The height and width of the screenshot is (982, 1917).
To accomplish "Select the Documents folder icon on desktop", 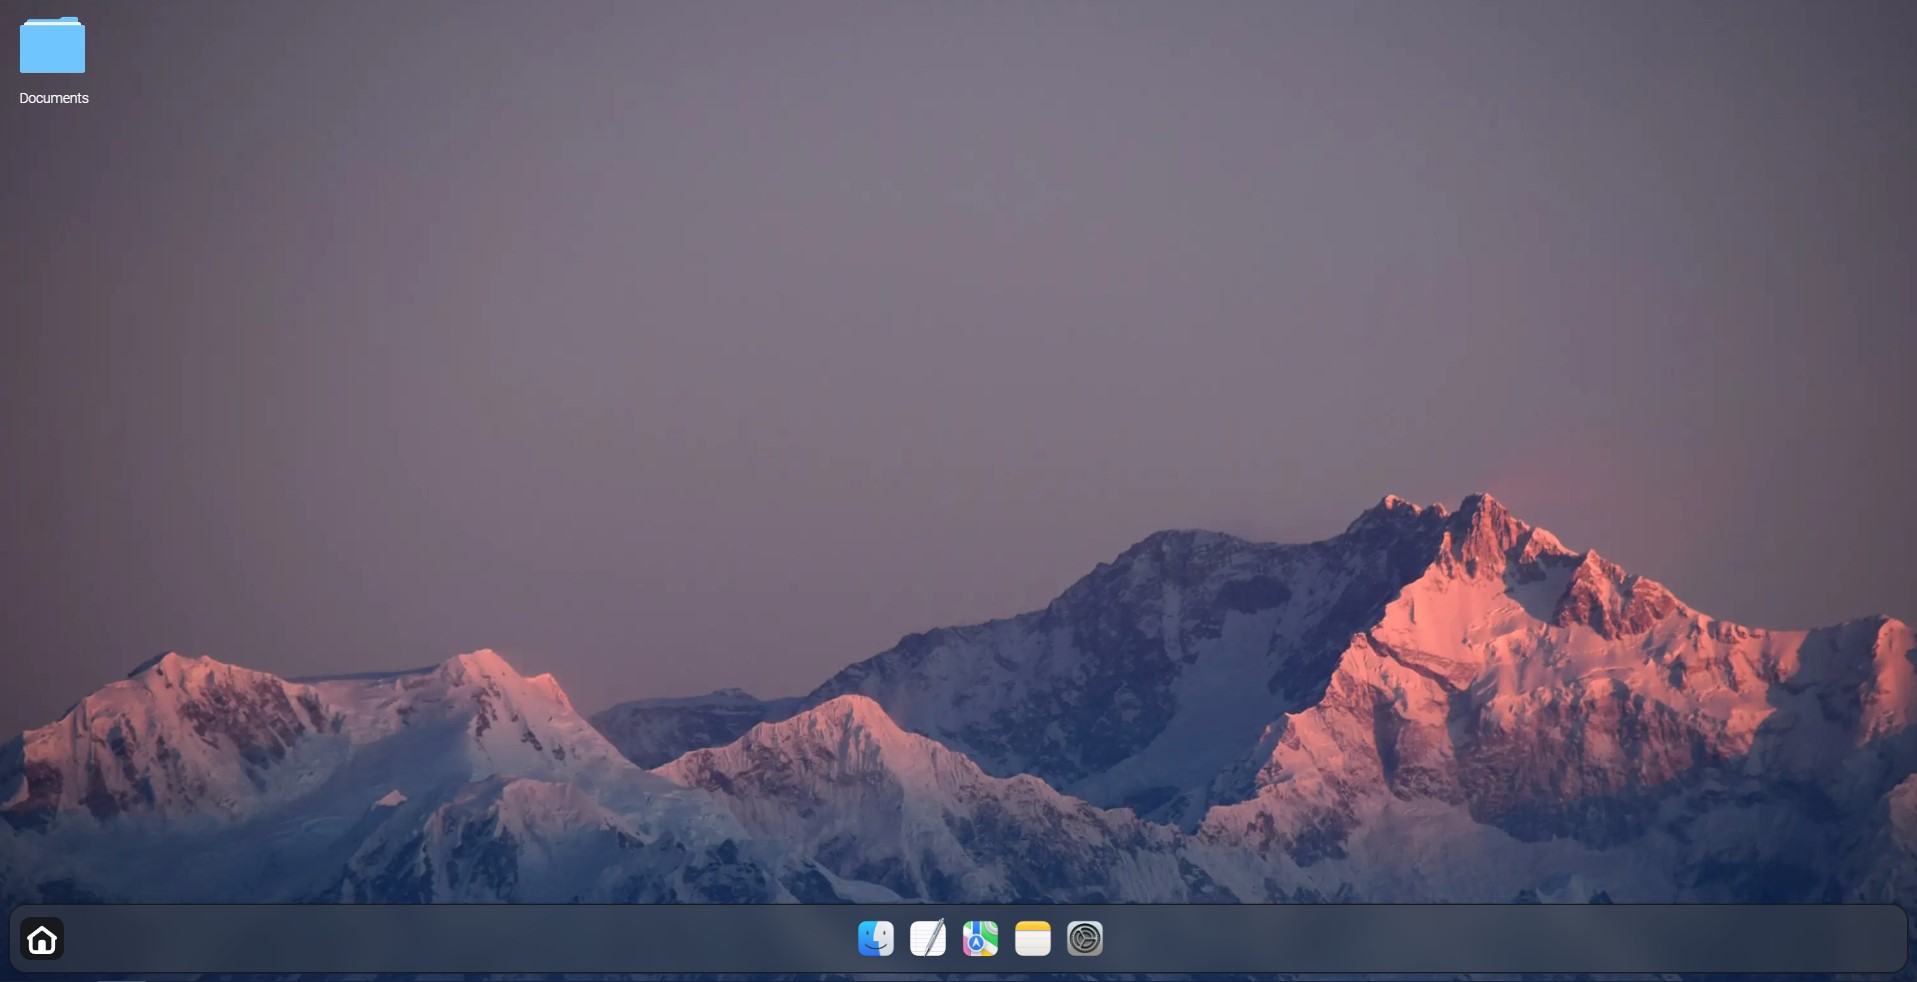I will 53,46.
